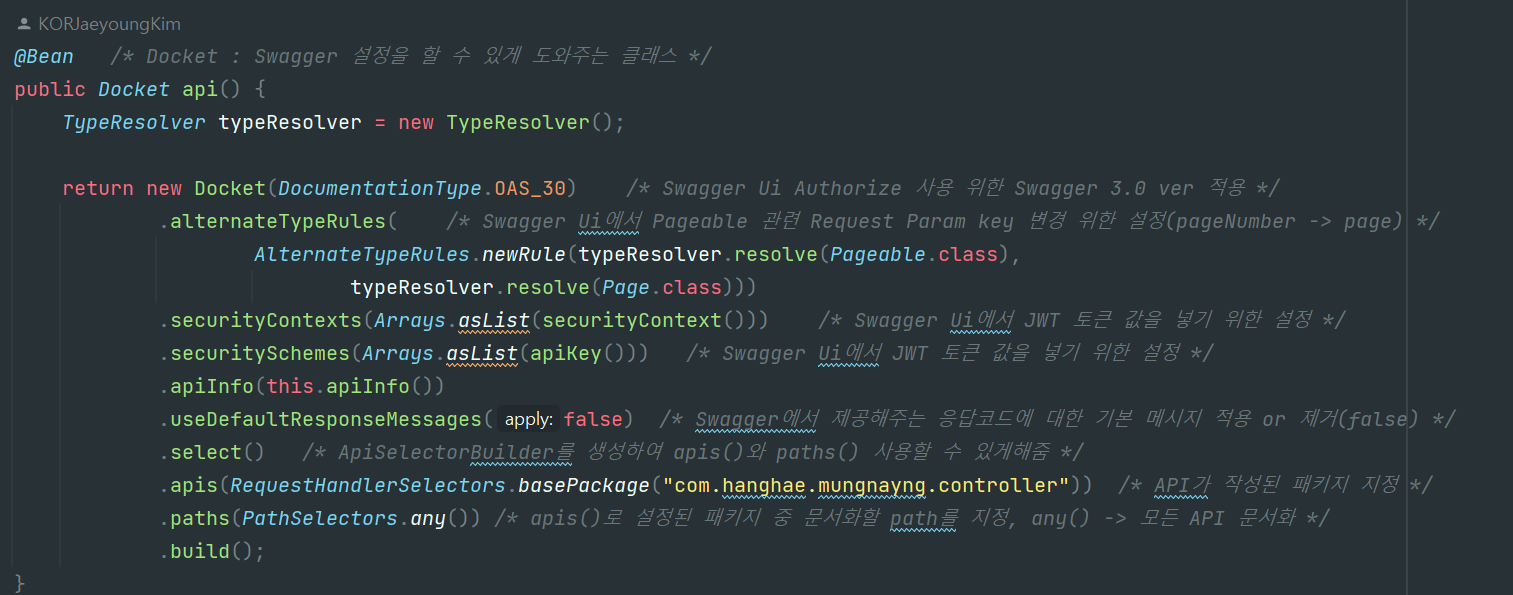Screen dimensions: 1513x595
Task: Click the false argument value
Action: (x=593, y=419)
